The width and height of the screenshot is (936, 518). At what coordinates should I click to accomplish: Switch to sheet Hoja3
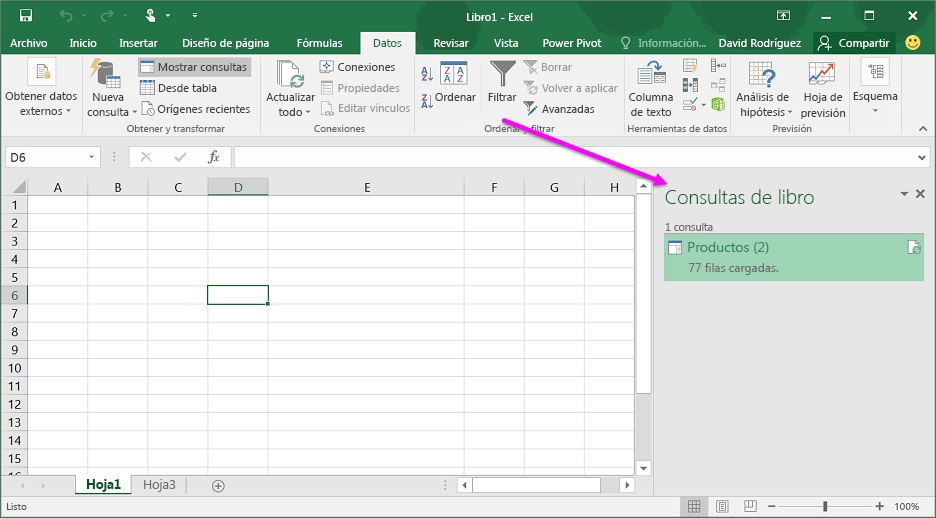click(159, 485)
